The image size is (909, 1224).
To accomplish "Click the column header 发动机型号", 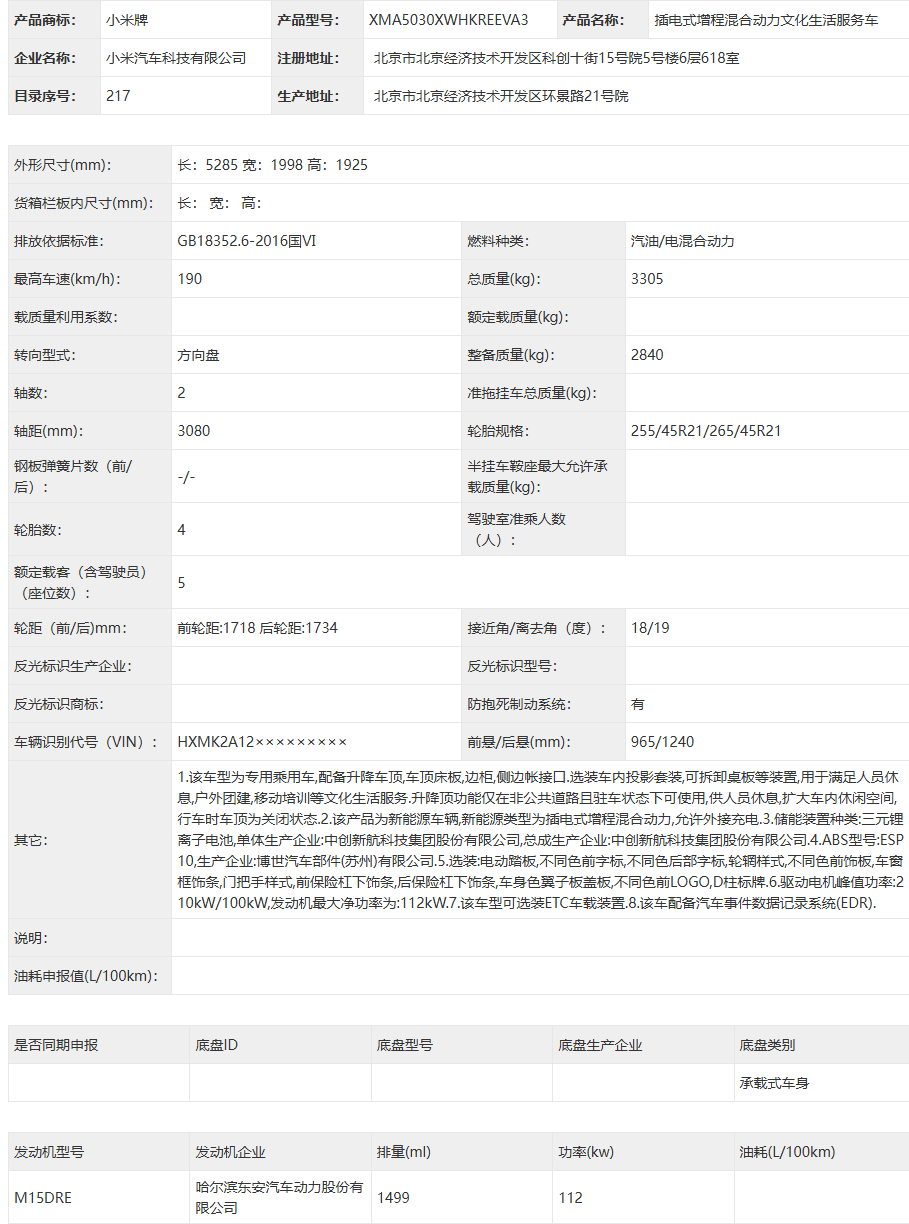I will (49, 1152).
